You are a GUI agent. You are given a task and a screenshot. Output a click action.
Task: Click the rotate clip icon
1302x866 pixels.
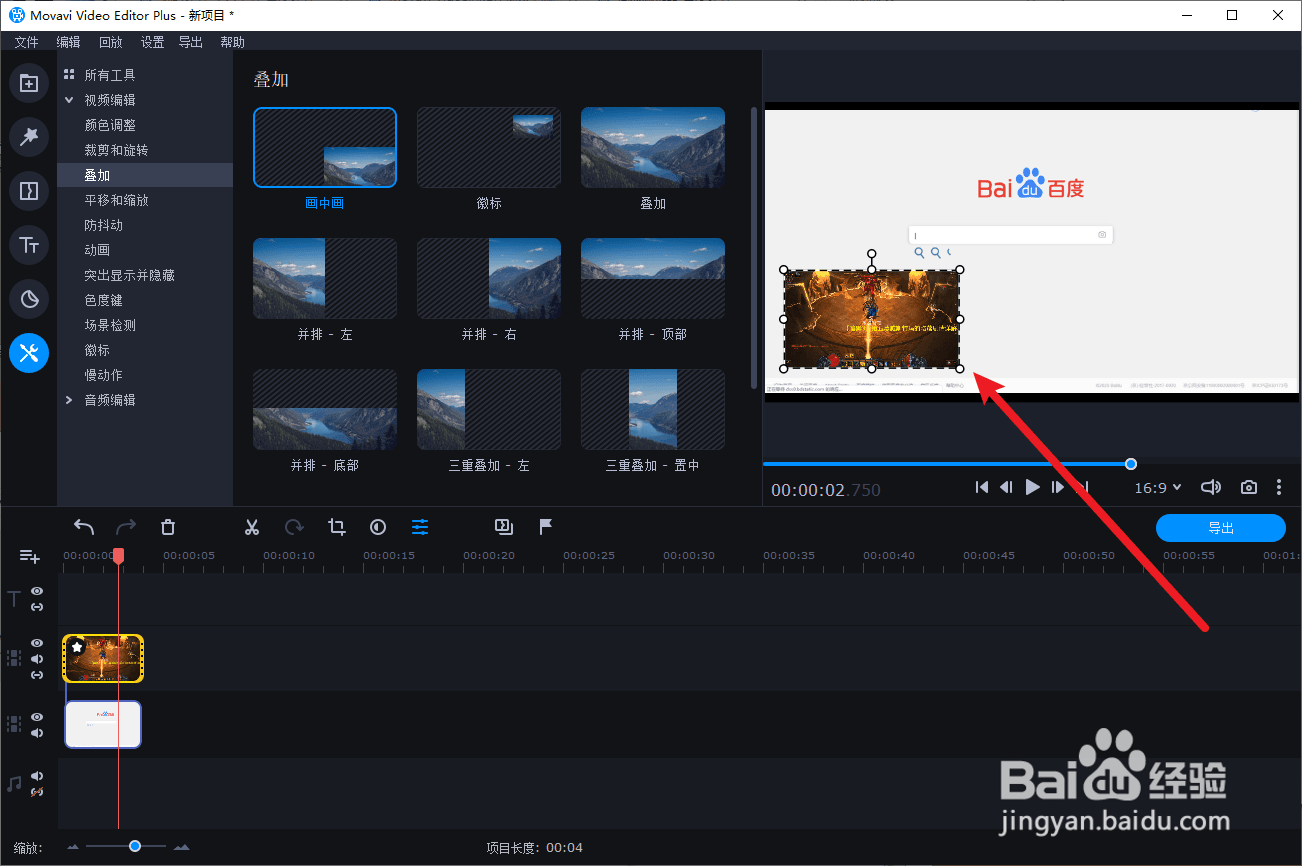(x=294, y=527)
